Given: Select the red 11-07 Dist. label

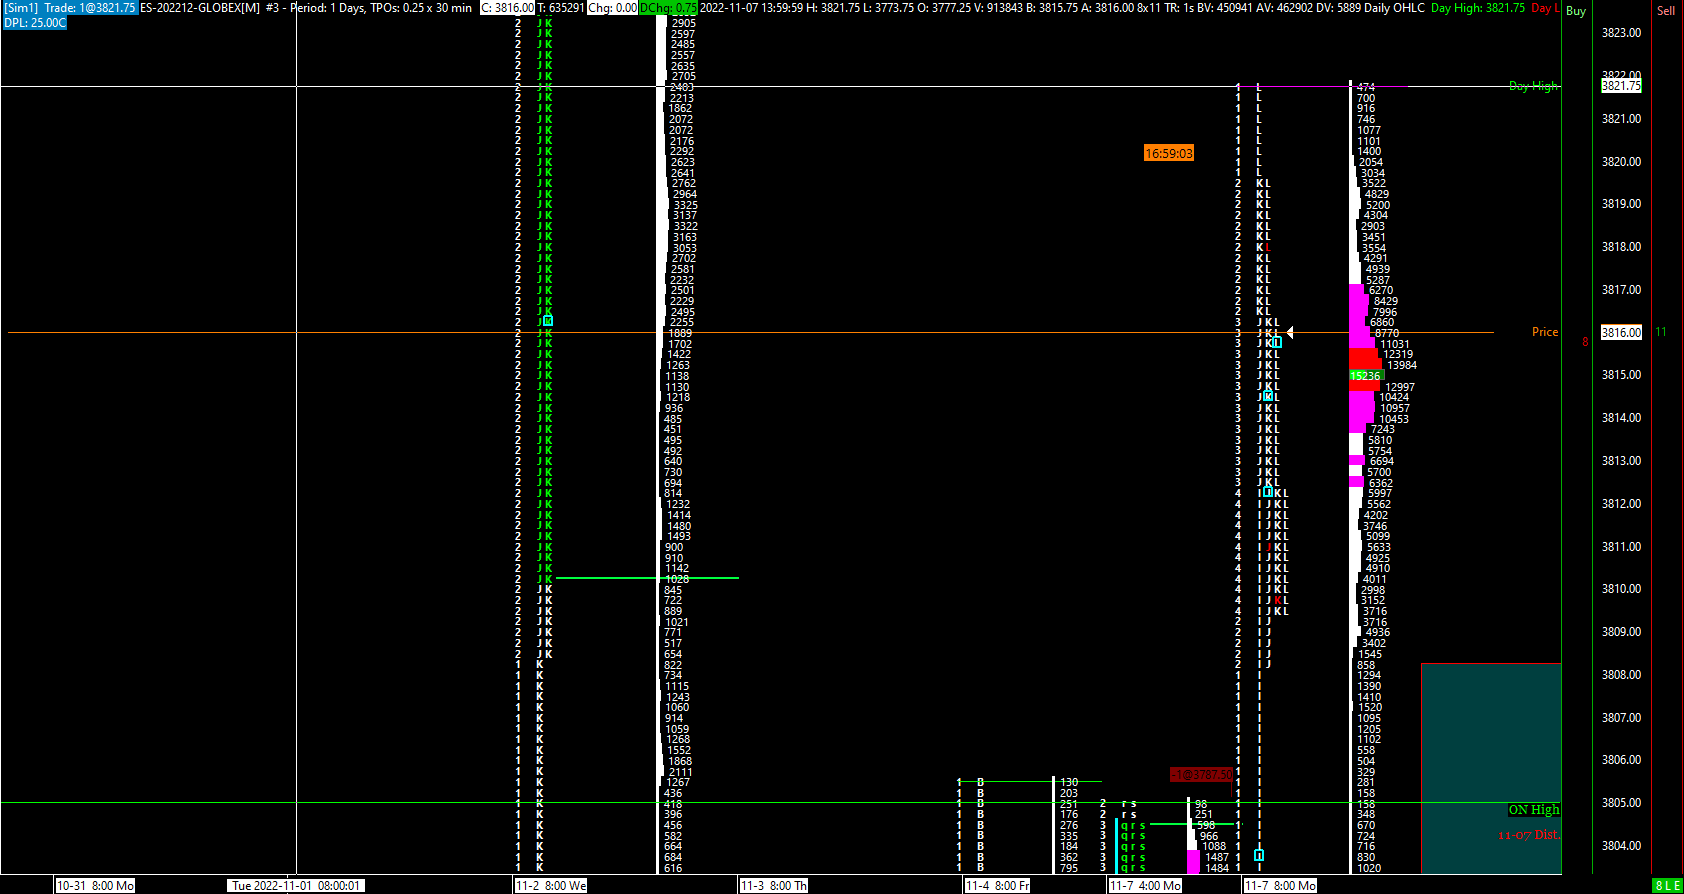Looking at the screenshot, I should coord(1528,835).
